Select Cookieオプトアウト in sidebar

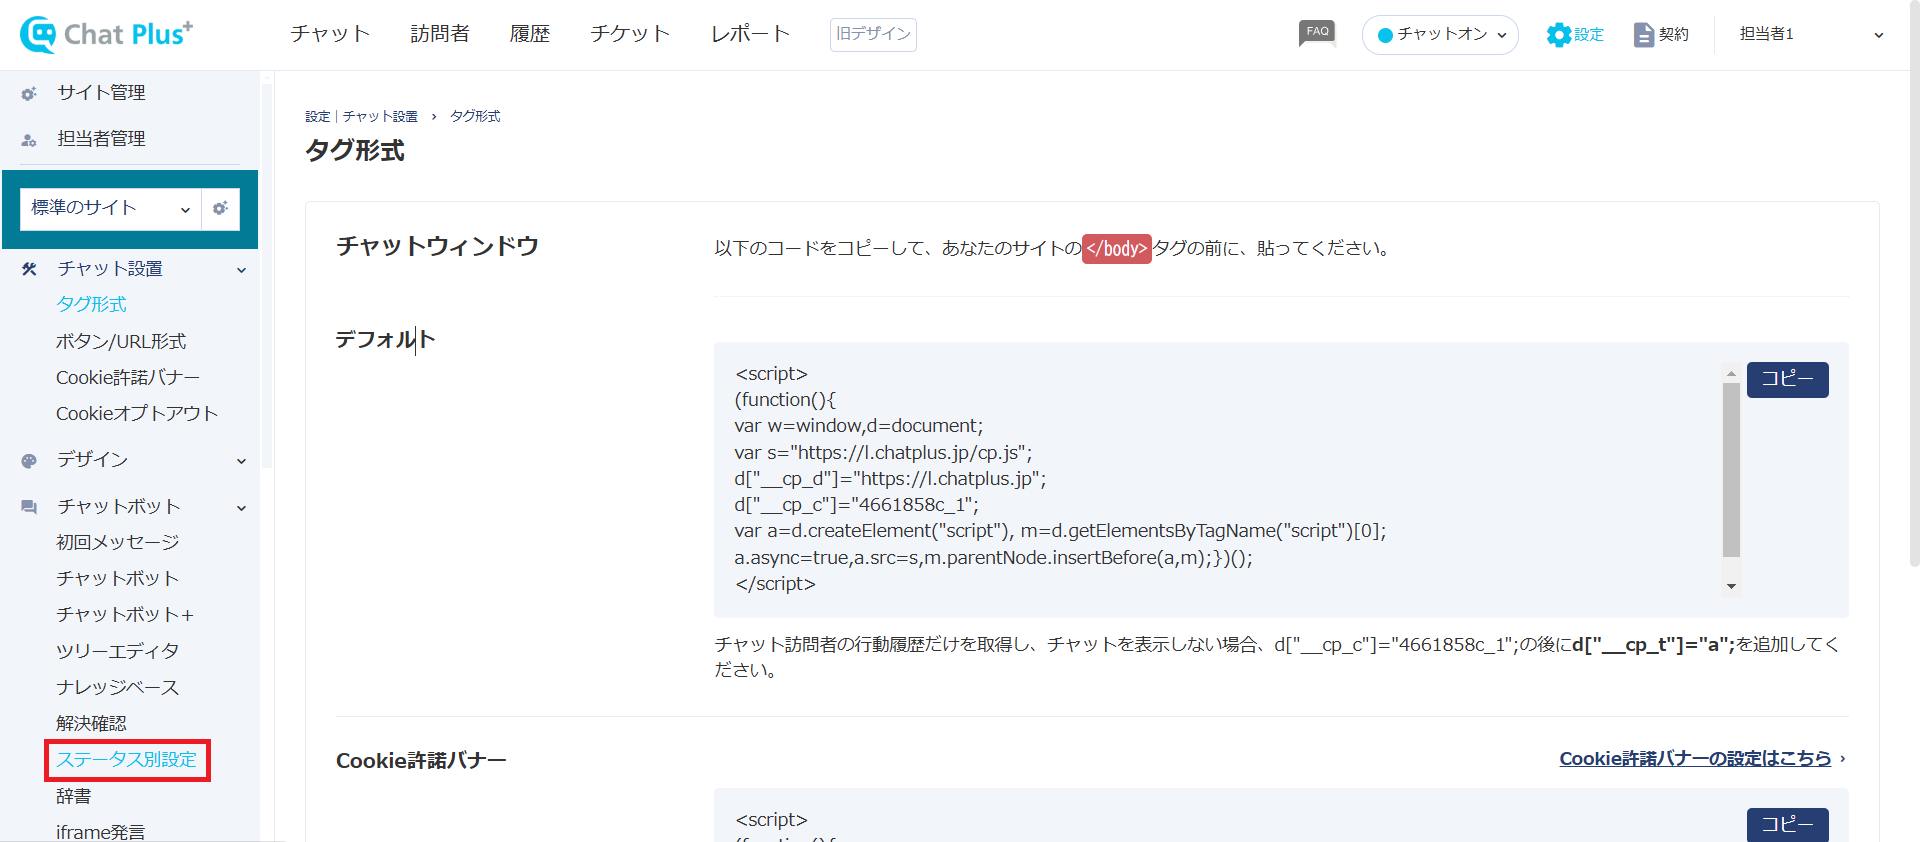click(137, 413)
